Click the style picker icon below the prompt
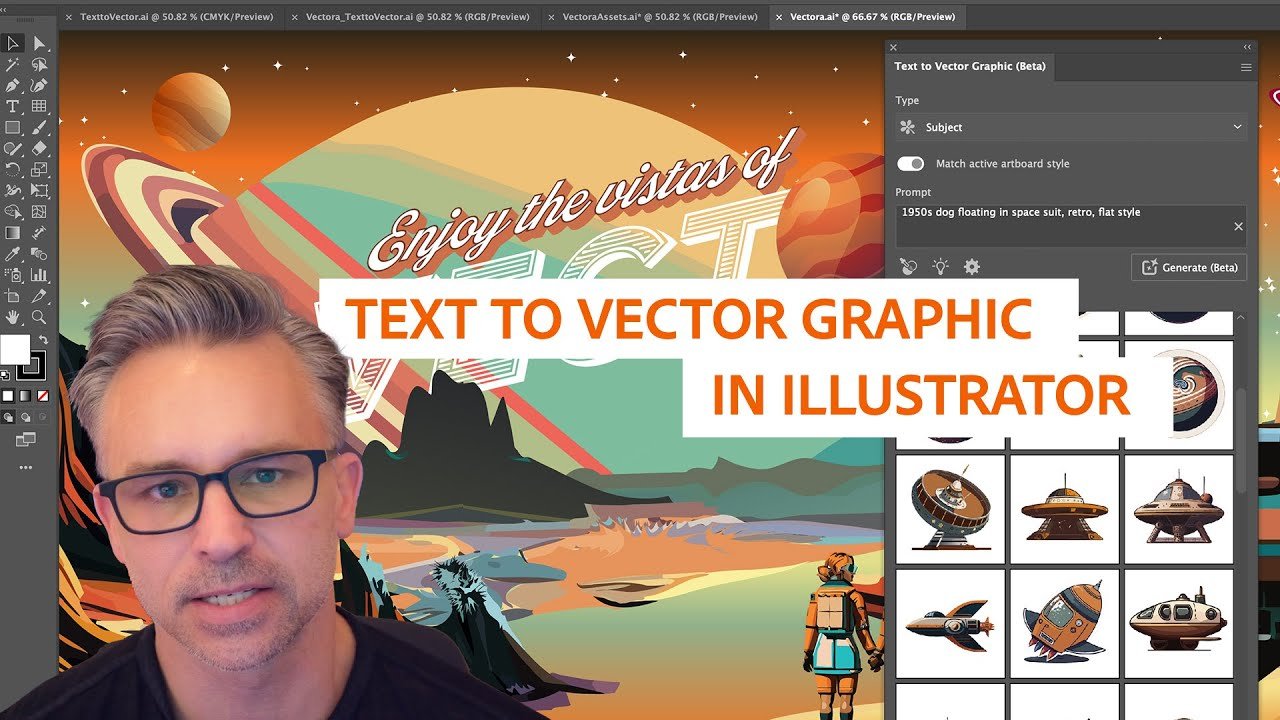Viewport: 1280px width, 720px height. (x=908, y=267)
